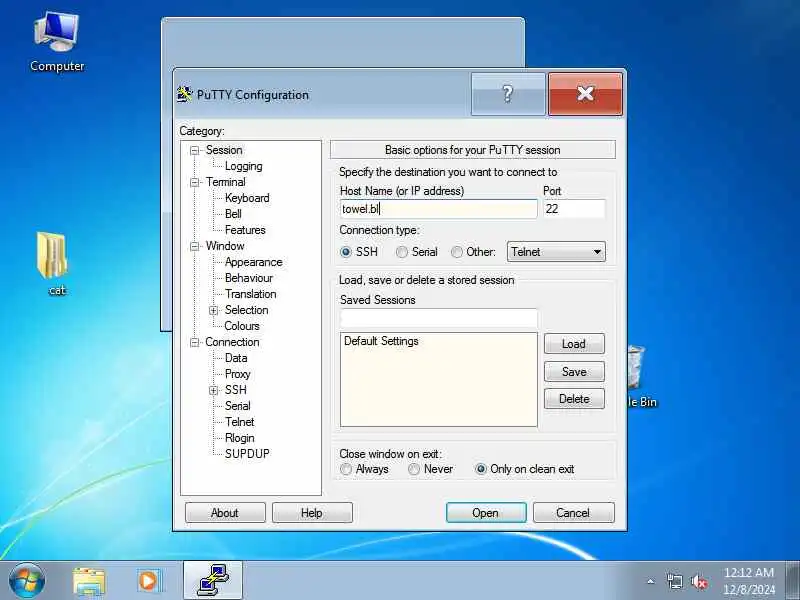
Task: Click Save to store session
Action: click(574, 371)
